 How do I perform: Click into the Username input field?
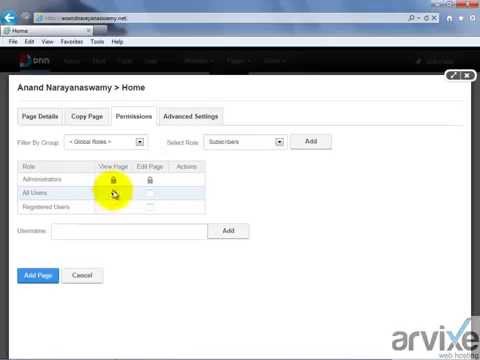[129, 231]
